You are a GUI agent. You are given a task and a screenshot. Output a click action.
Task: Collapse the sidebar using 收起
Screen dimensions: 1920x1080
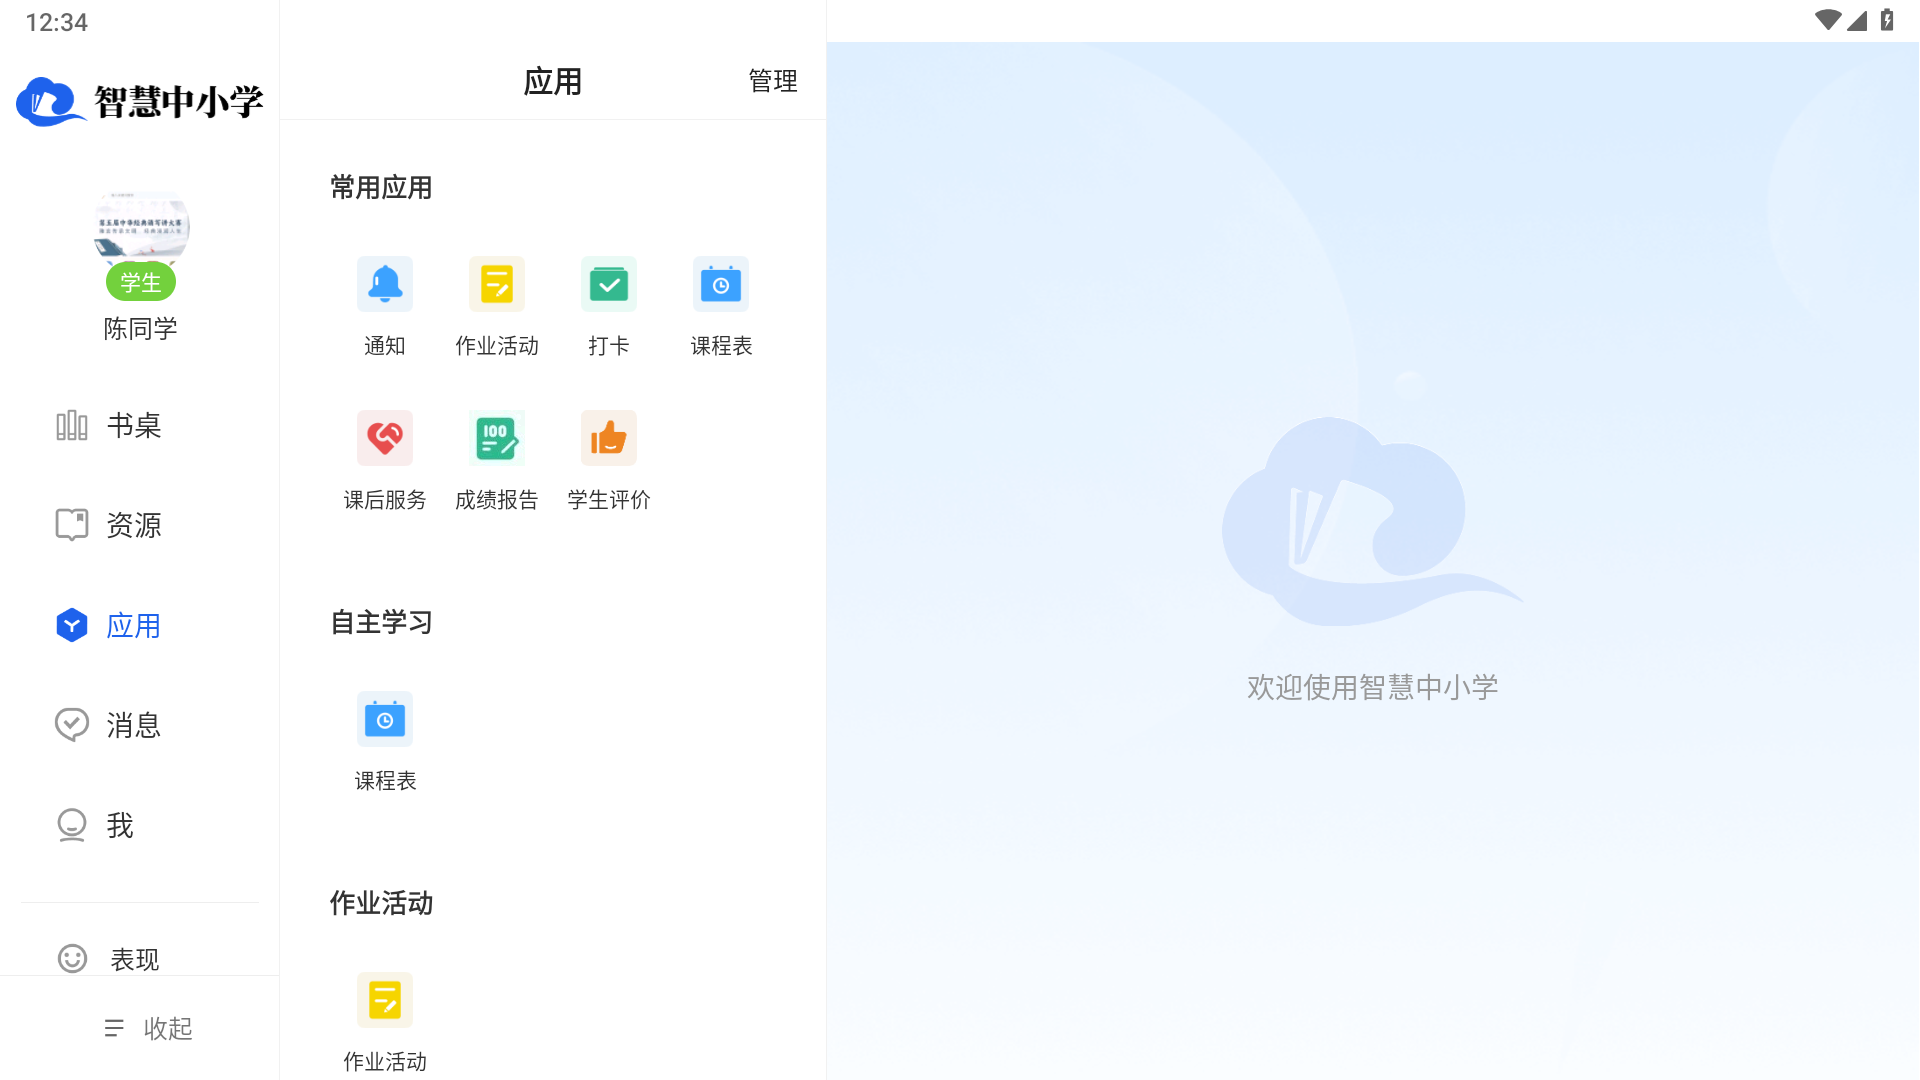[x=148, y=1028]
